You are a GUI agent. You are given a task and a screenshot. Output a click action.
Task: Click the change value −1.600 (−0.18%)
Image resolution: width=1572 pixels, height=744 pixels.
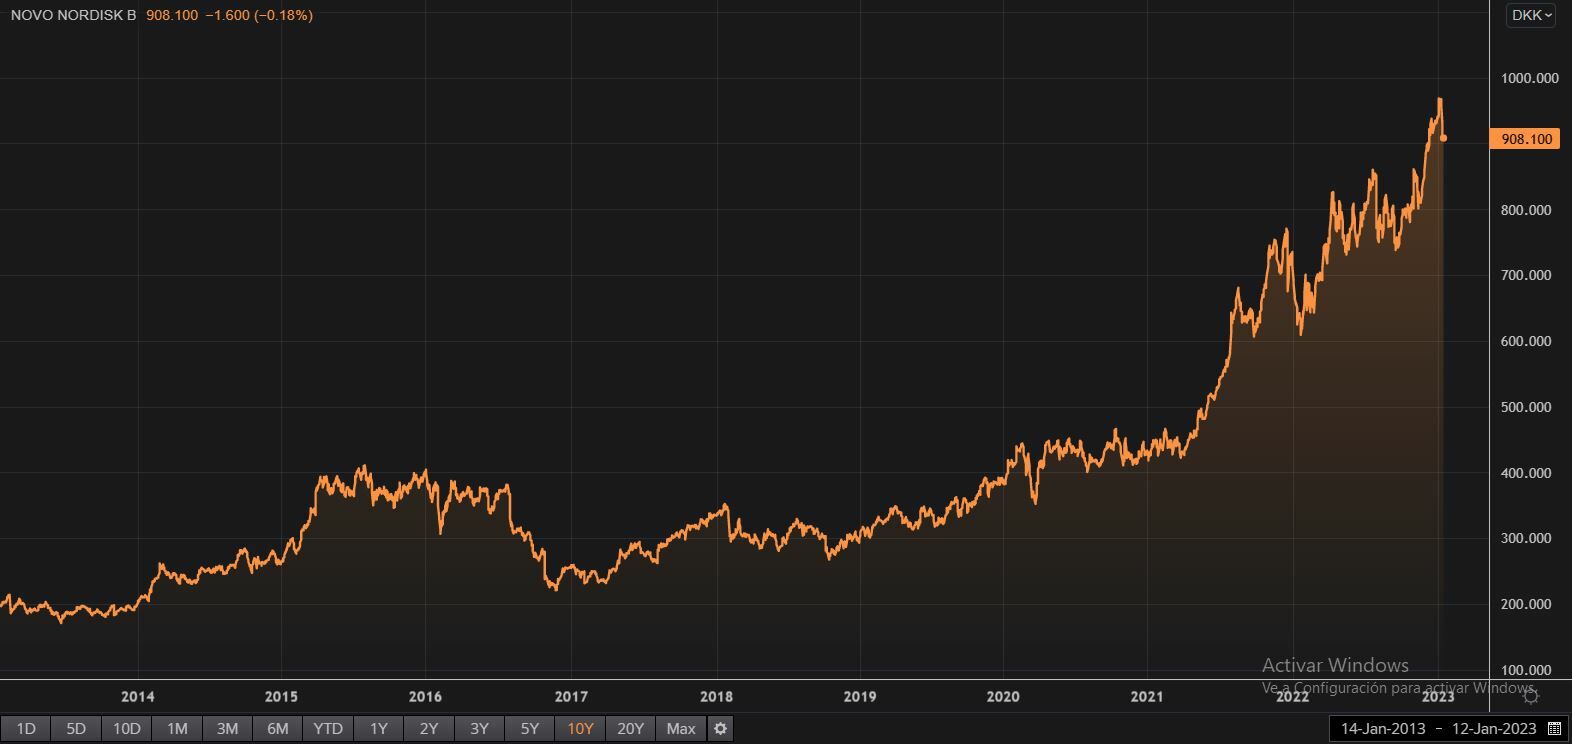click(x=259, y=15)
